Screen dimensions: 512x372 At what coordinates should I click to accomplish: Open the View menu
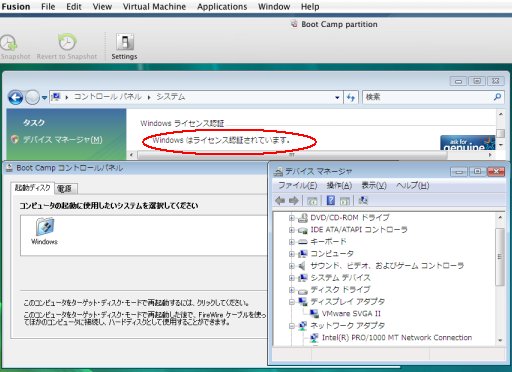pos(102,7)
